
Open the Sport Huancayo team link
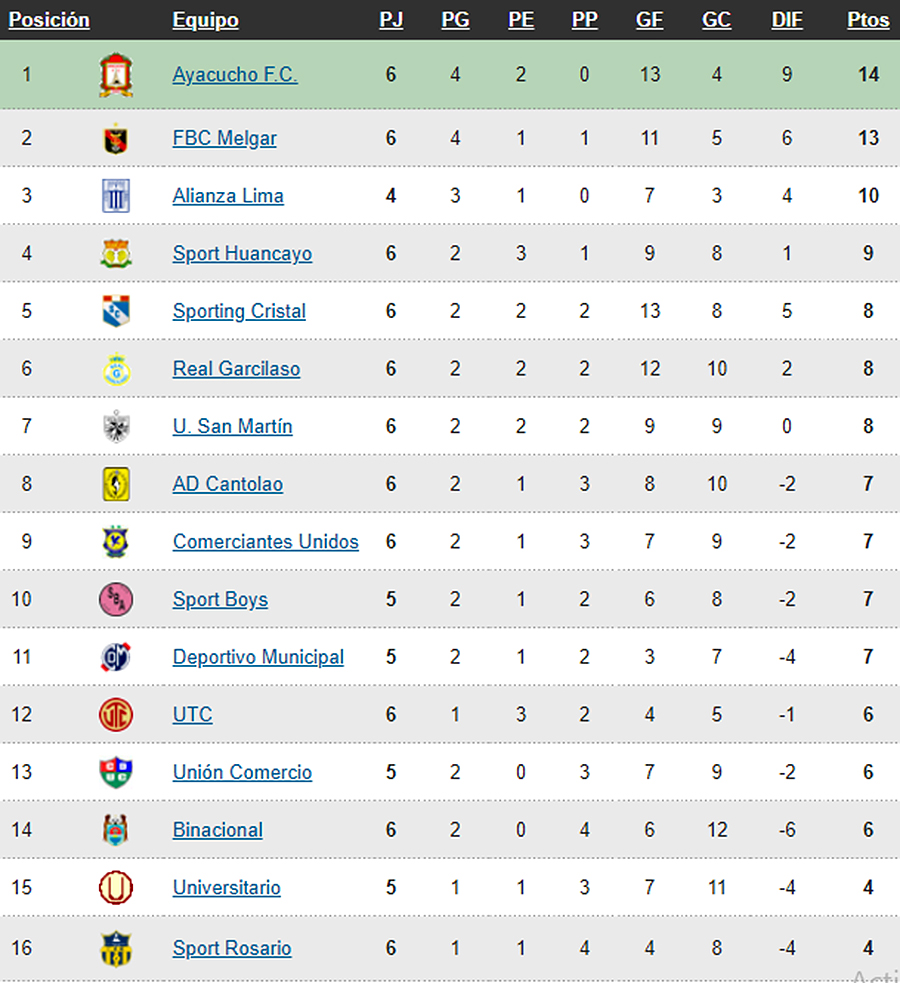[x=243, y=253]
